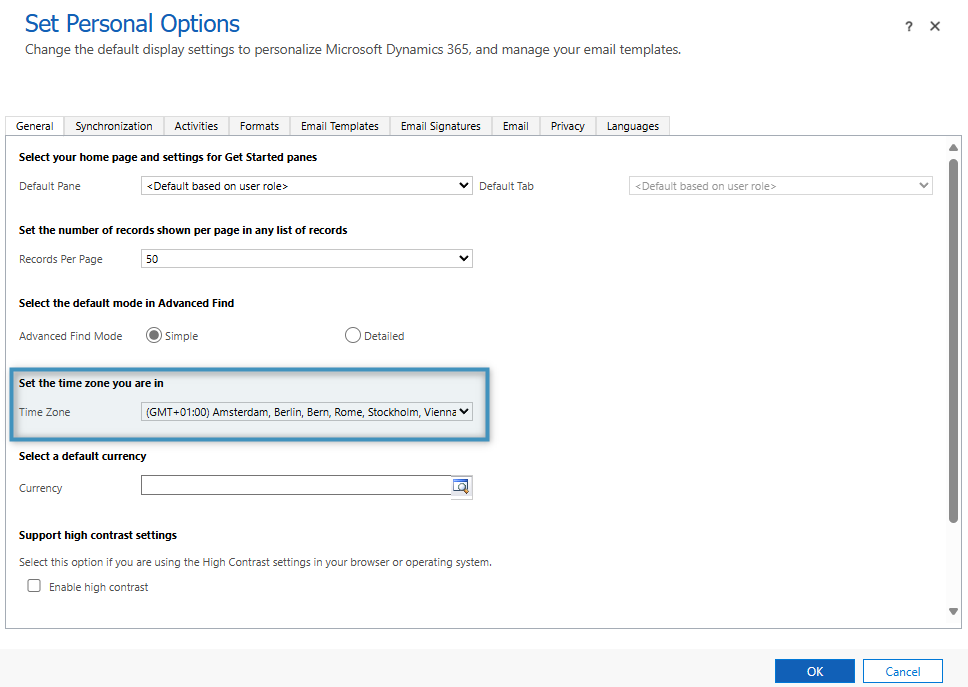
Task: Click the currency lookup icon
Action: 461,487
